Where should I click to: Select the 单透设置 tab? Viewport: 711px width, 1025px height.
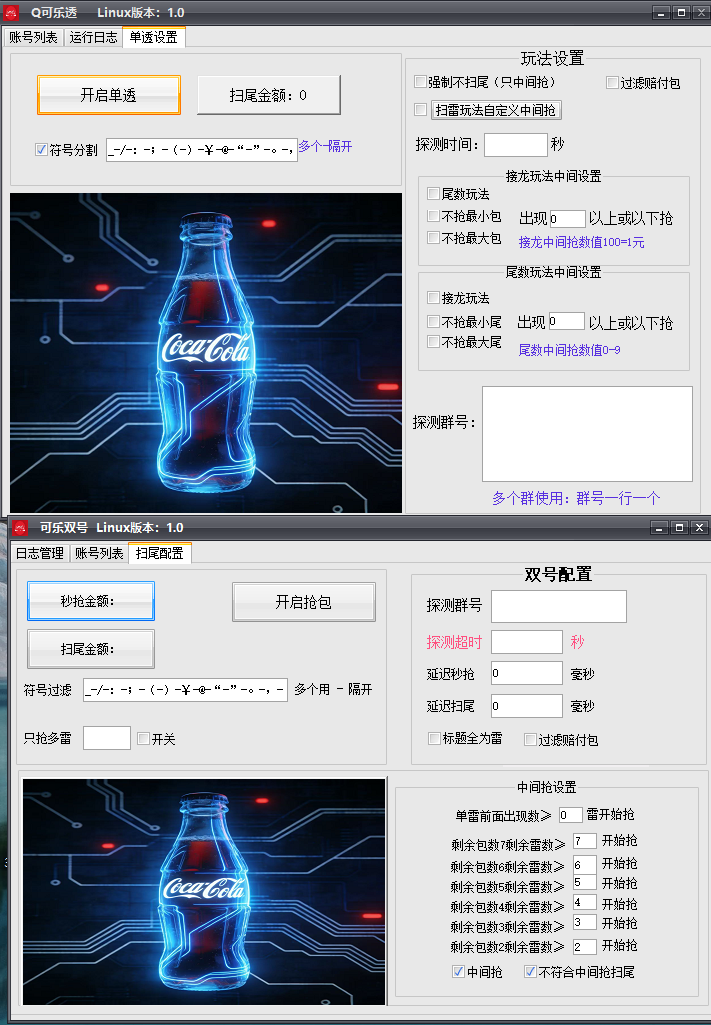coord(154,37)
